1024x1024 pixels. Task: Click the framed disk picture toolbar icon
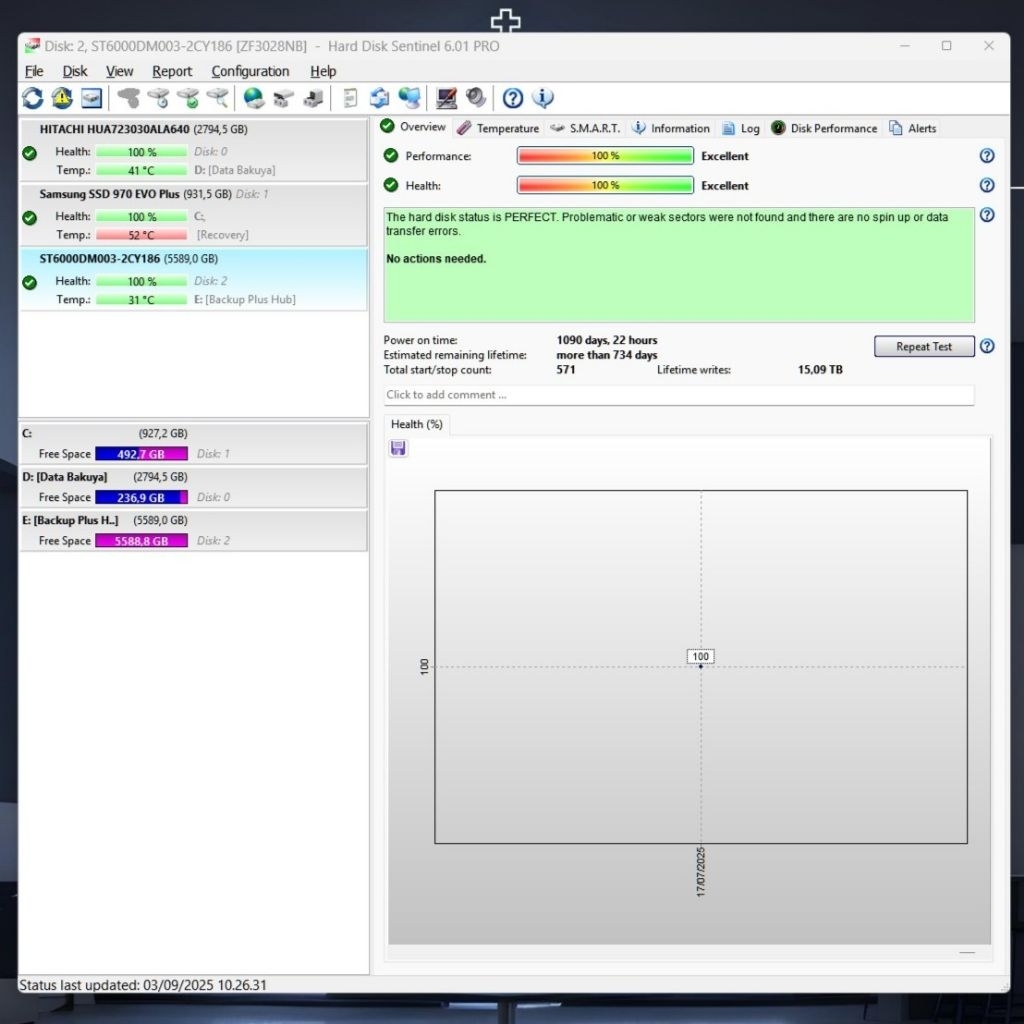pos(91,98)
